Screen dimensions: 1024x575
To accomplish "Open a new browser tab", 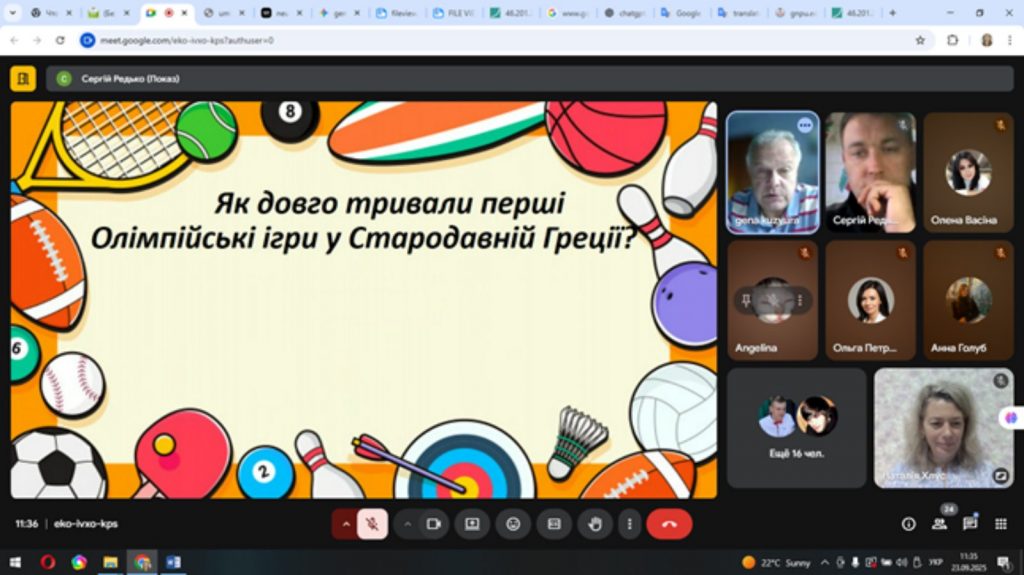I will pyautogui.click(x=892, y=13).
